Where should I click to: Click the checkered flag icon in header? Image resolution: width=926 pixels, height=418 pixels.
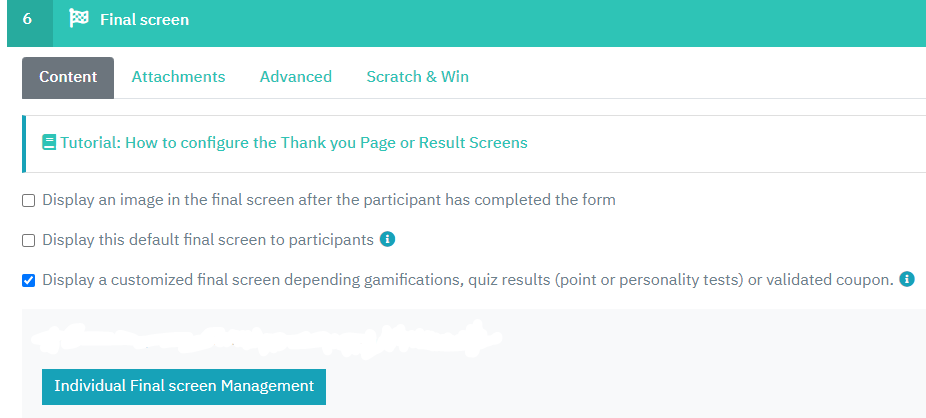point(79,19)
